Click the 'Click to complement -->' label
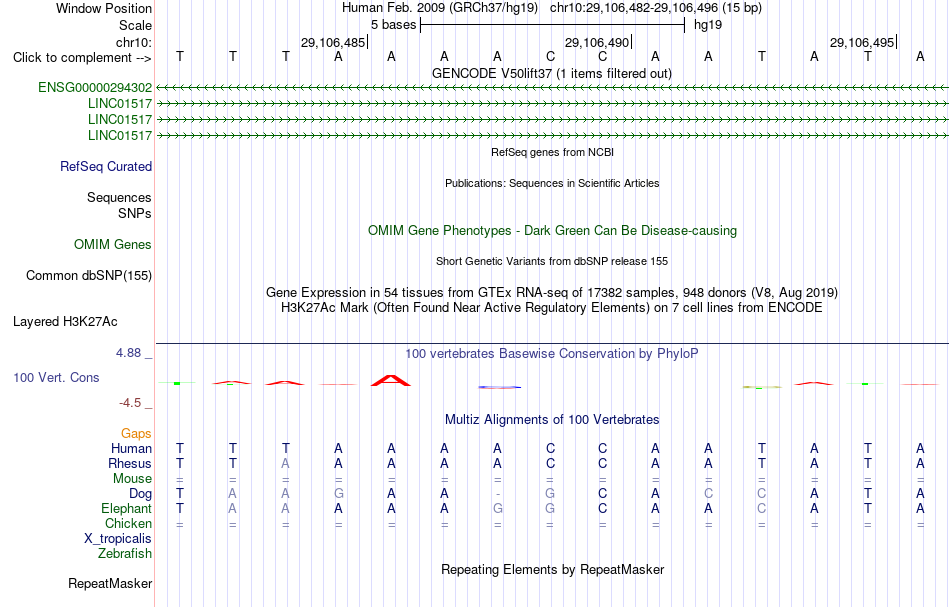The image size is (950, 607). (x=82, y=58)
